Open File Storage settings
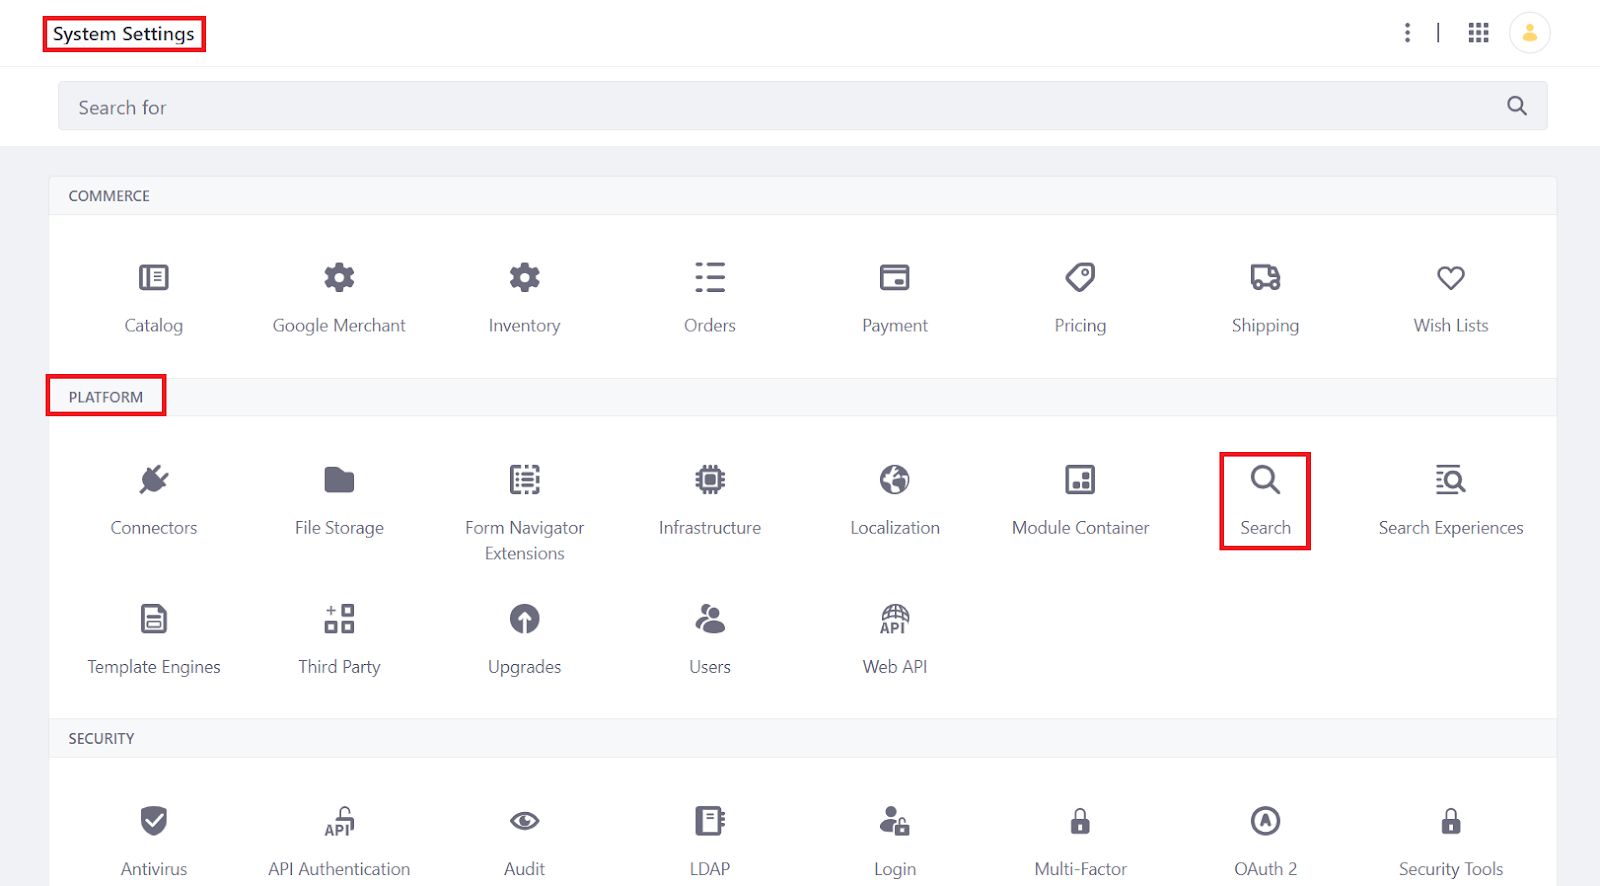 click(x=339, y=501)
